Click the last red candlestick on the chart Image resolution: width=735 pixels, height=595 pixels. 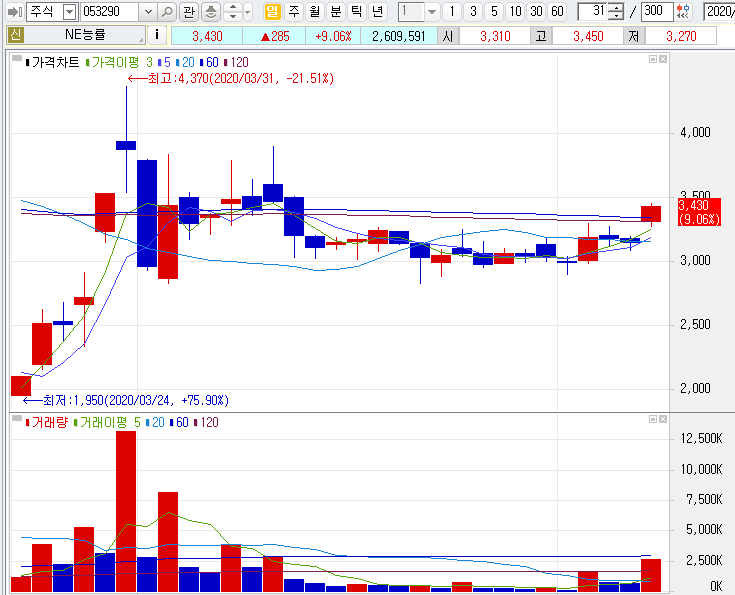click(651, 214)
